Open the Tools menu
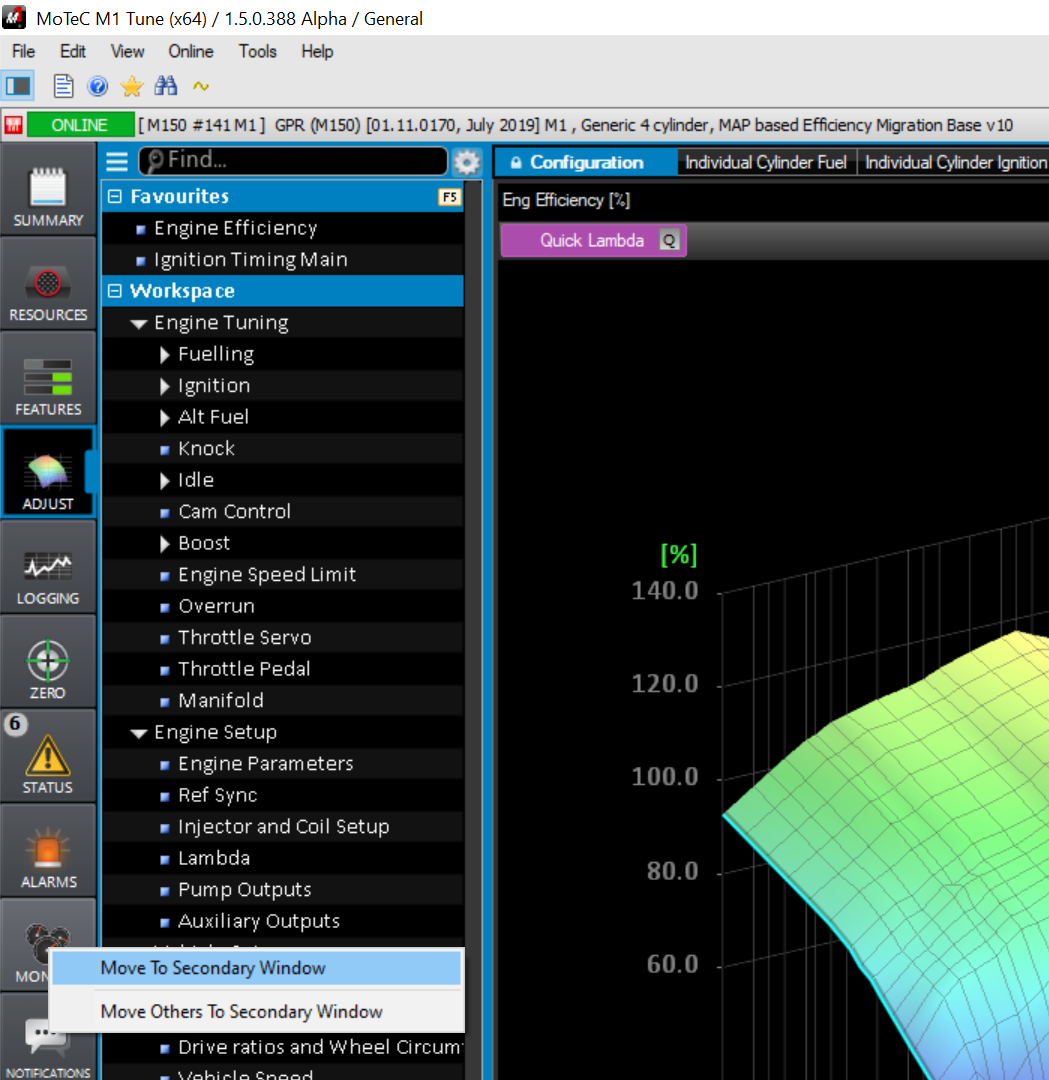 (x=257, y=51)
